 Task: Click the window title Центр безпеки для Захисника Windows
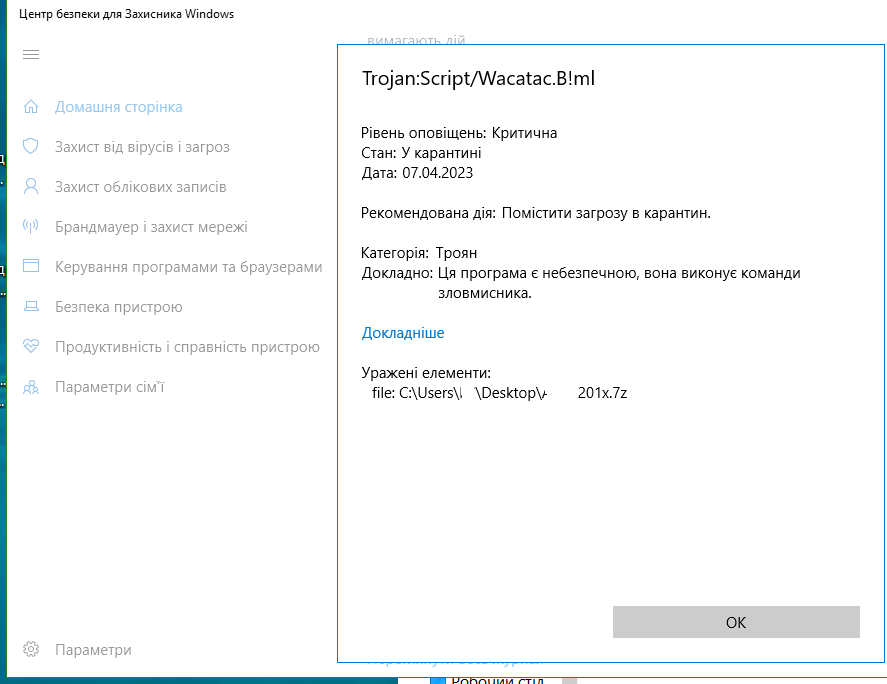(x=126, y=14)
